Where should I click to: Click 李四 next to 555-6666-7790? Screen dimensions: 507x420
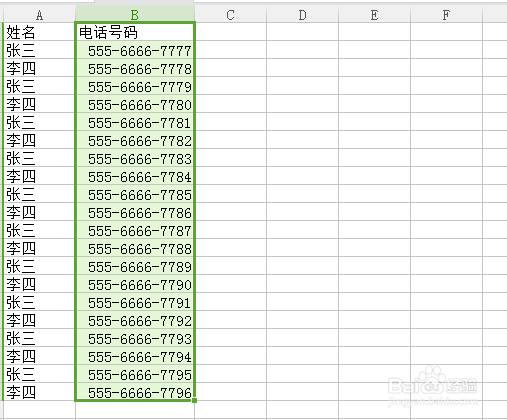pyautogui.click(x=39, y=284)
